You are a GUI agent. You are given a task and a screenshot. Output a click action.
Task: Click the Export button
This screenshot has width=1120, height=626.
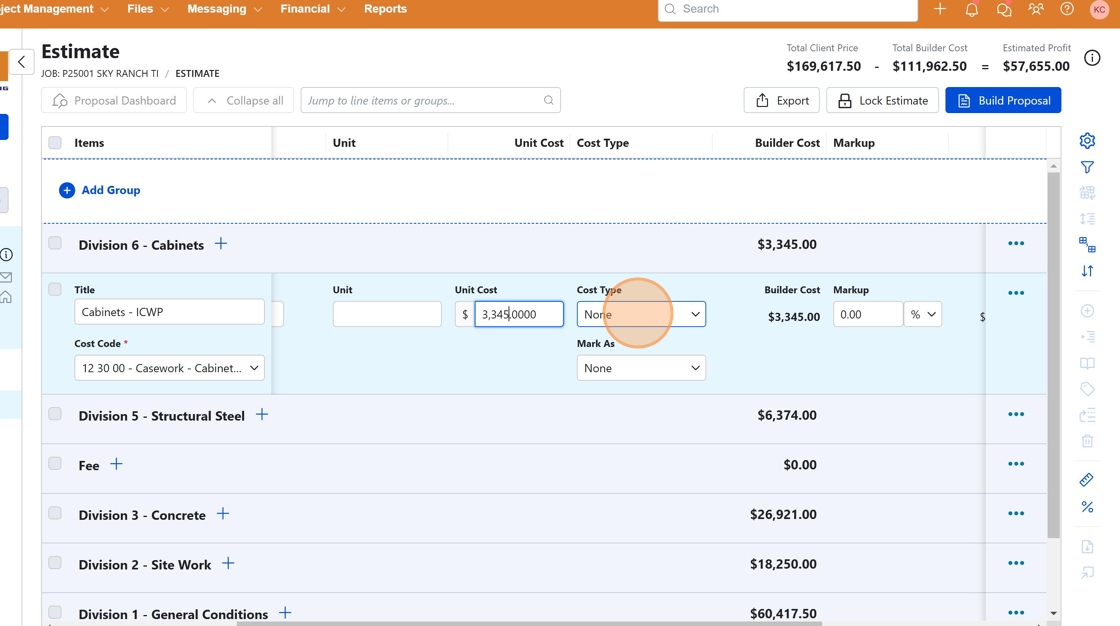pyautogui.click(x=781, y=101)
